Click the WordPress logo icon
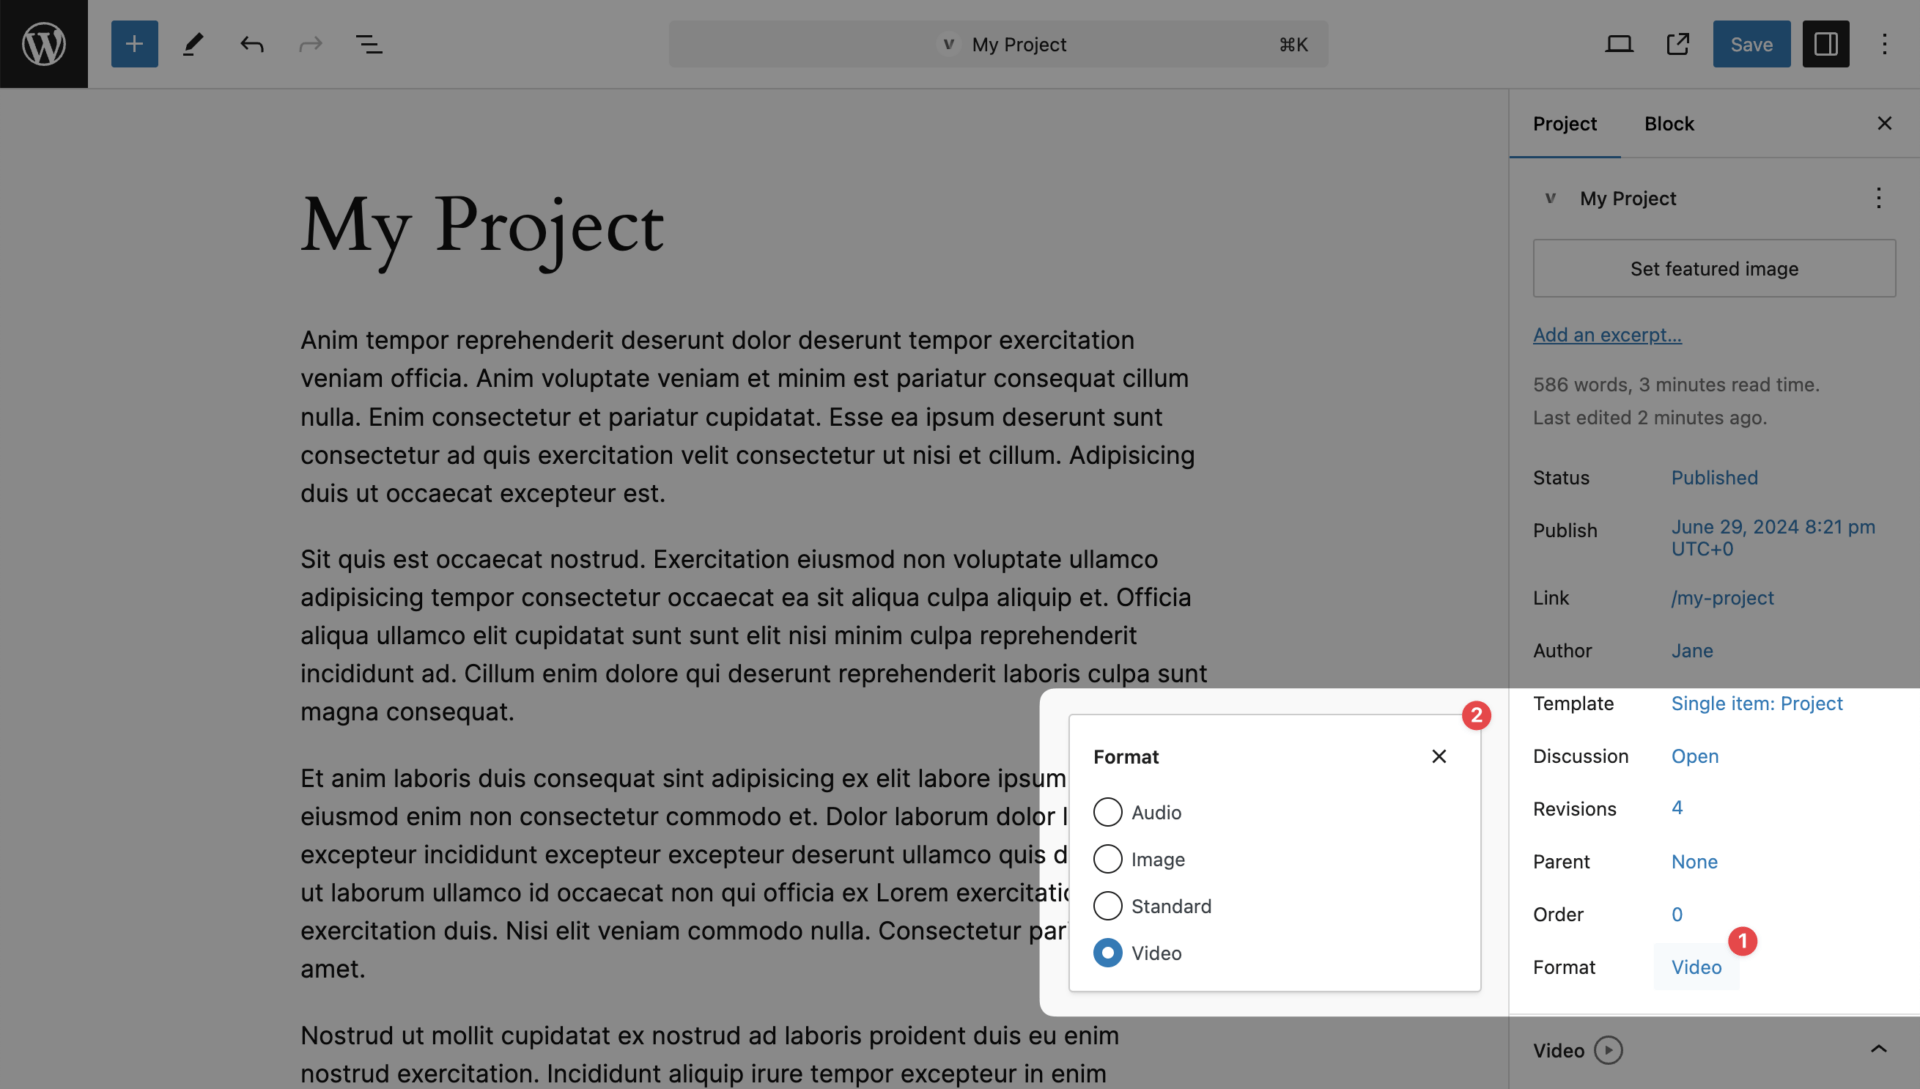The width and height of the screenshot is (1920, 1089). (x=44, y=44)
